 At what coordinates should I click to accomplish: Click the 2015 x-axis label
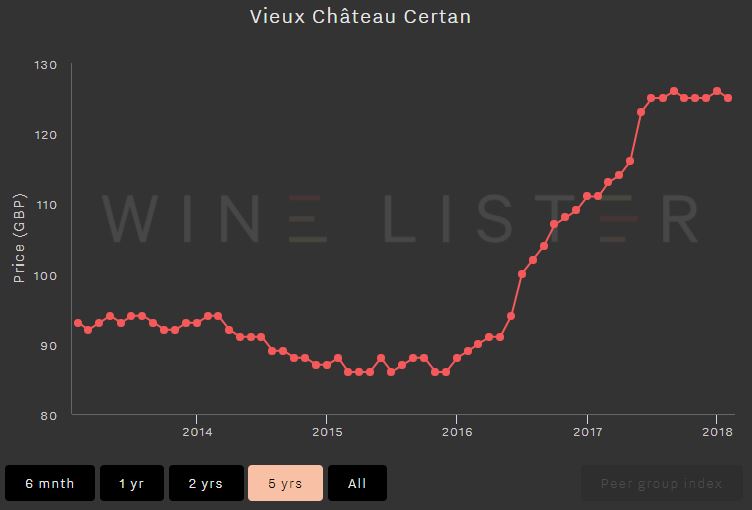[x=328, y=432]
